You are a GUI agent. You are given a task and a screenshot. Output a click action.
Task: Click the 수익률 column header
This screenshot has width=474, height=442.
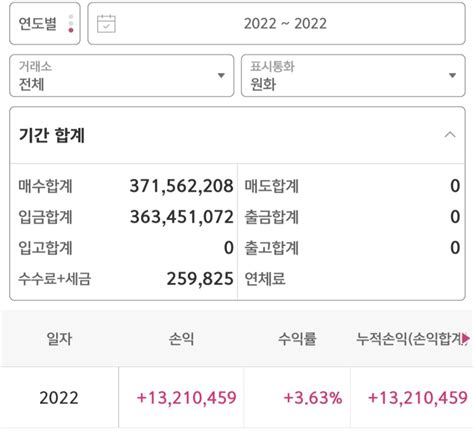click(x=297, y=339)
